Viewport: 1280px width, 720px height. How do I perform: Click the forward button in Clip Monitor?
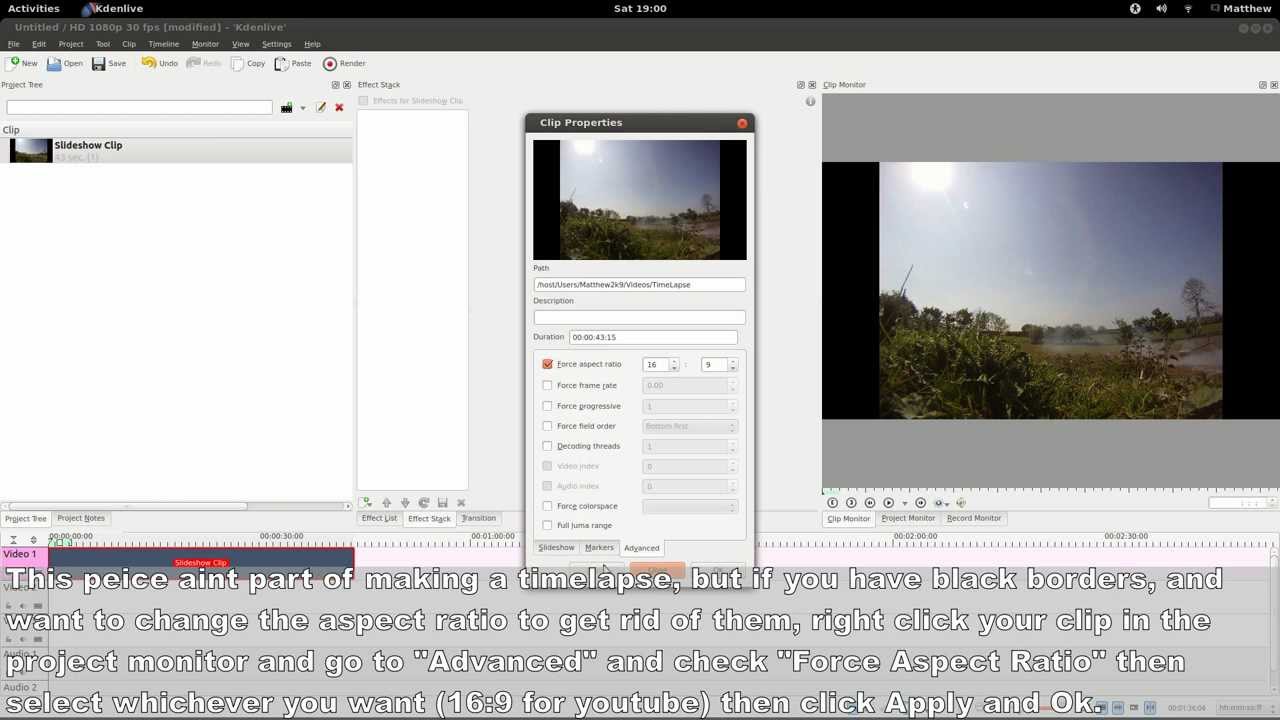click(x=920, y=503)
